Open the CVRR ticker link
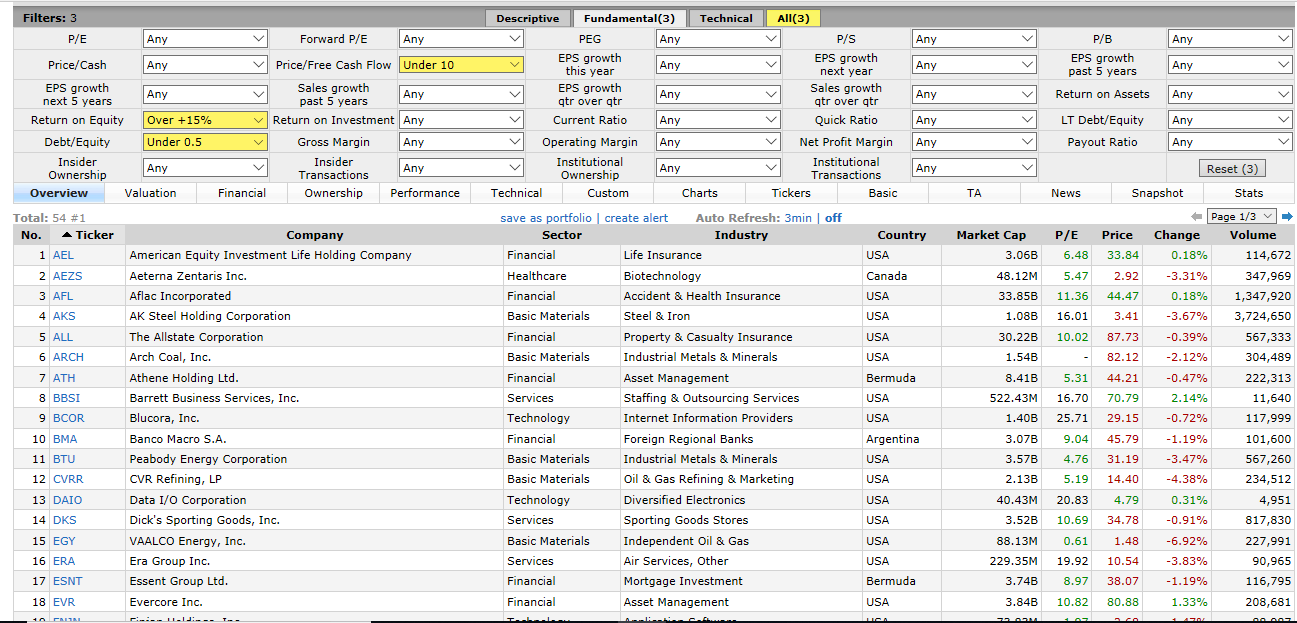Screen dimensions: 1297x623 (68, 479)
